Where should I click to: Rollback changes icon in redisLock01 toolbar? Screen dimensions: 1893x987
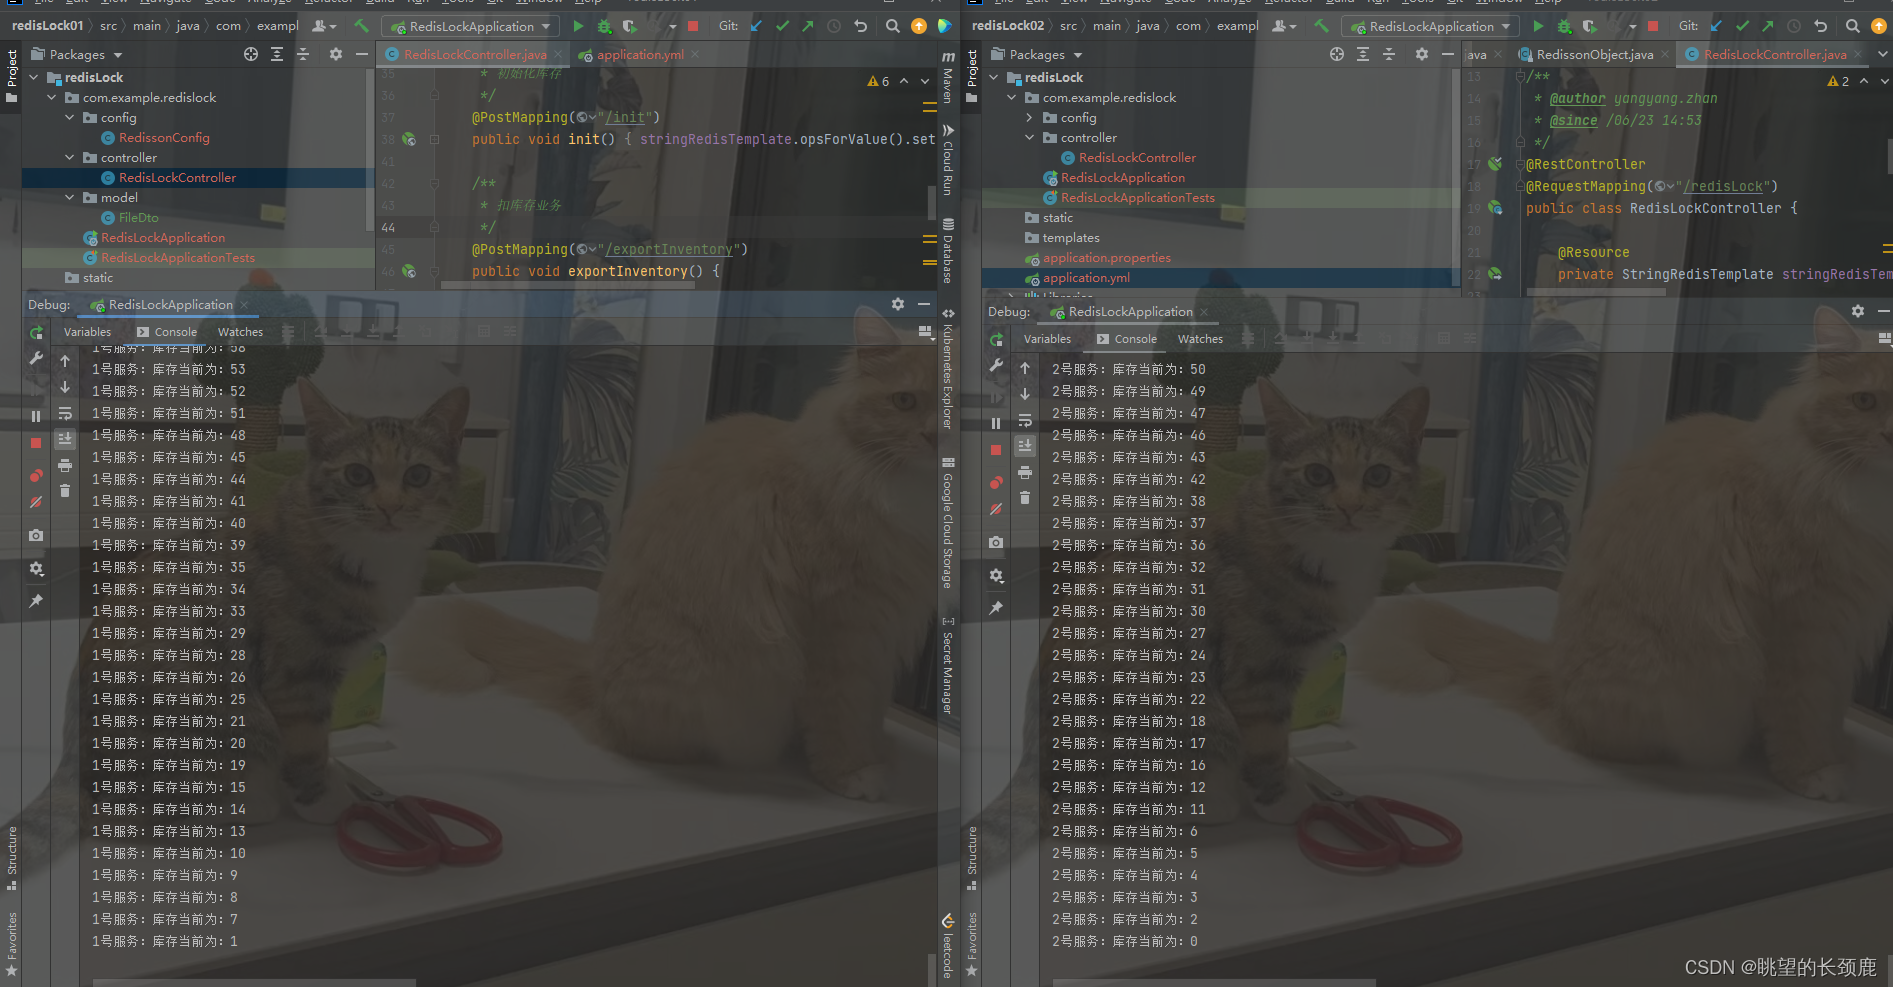click(x=860, y=26)
